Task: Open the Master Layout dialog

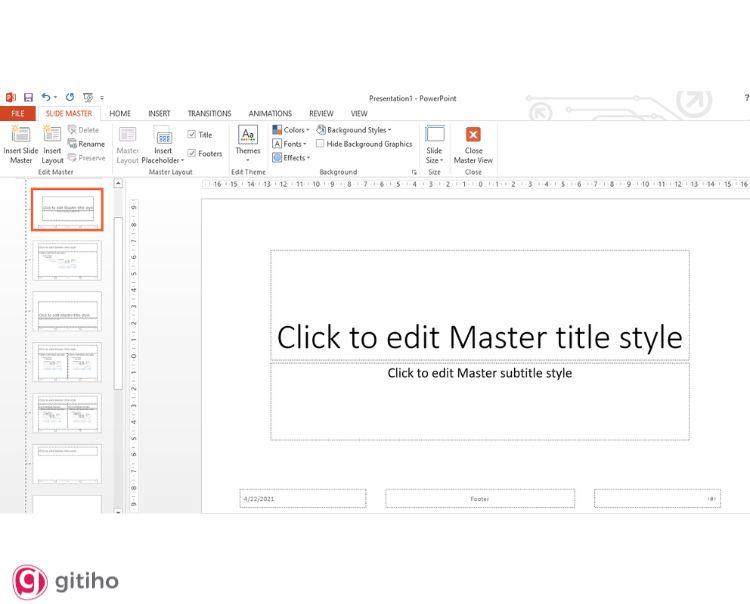Action: [127, 145]
